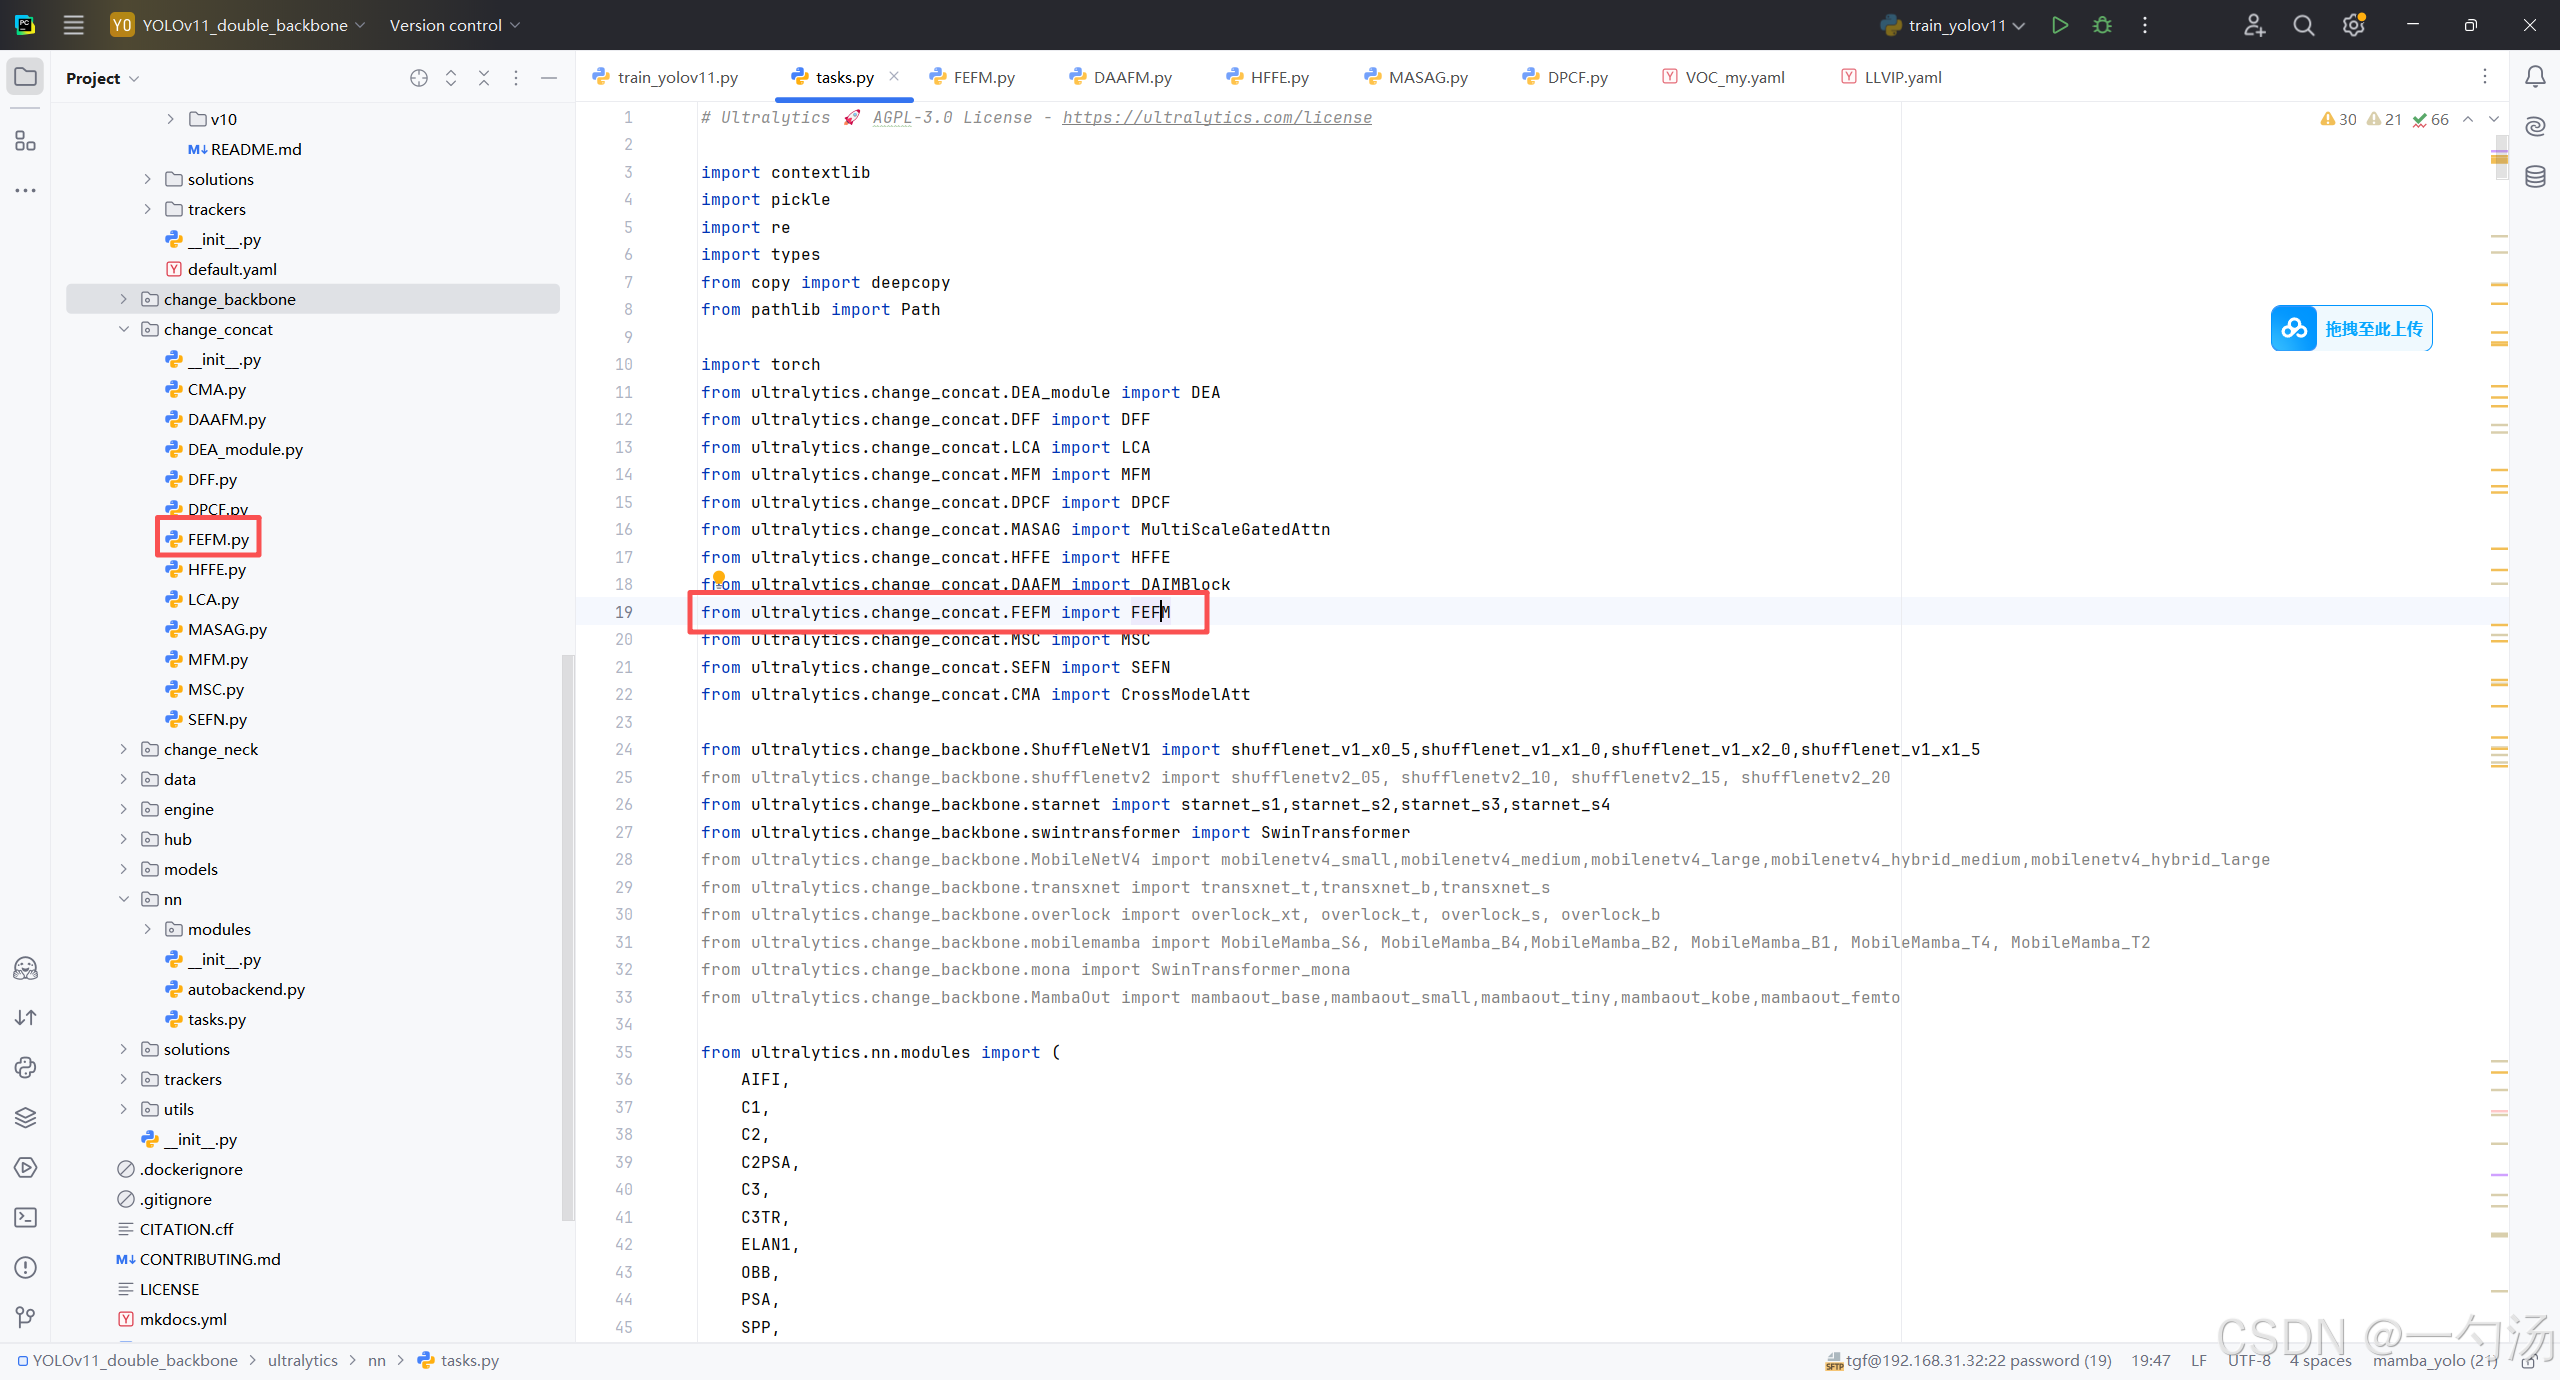The image size is (2560, 1380).
Task: Switch to the DAAFM.py editor tab
Action: [x=1131, y=77]
